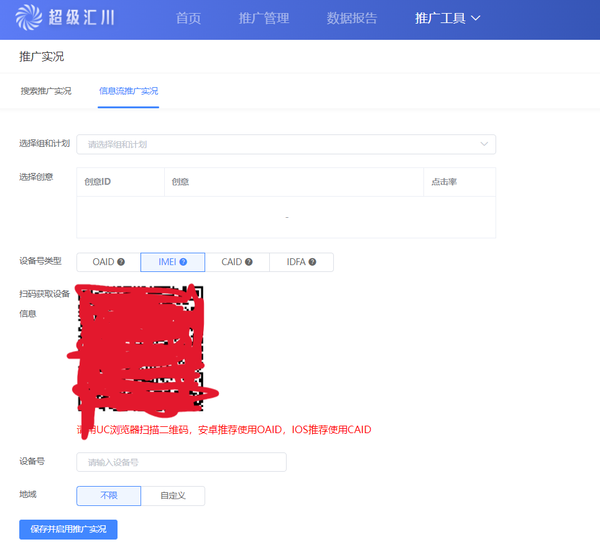Choose 自定义 for region
This screenshot has width=600, height=552.
pos(173,496)
